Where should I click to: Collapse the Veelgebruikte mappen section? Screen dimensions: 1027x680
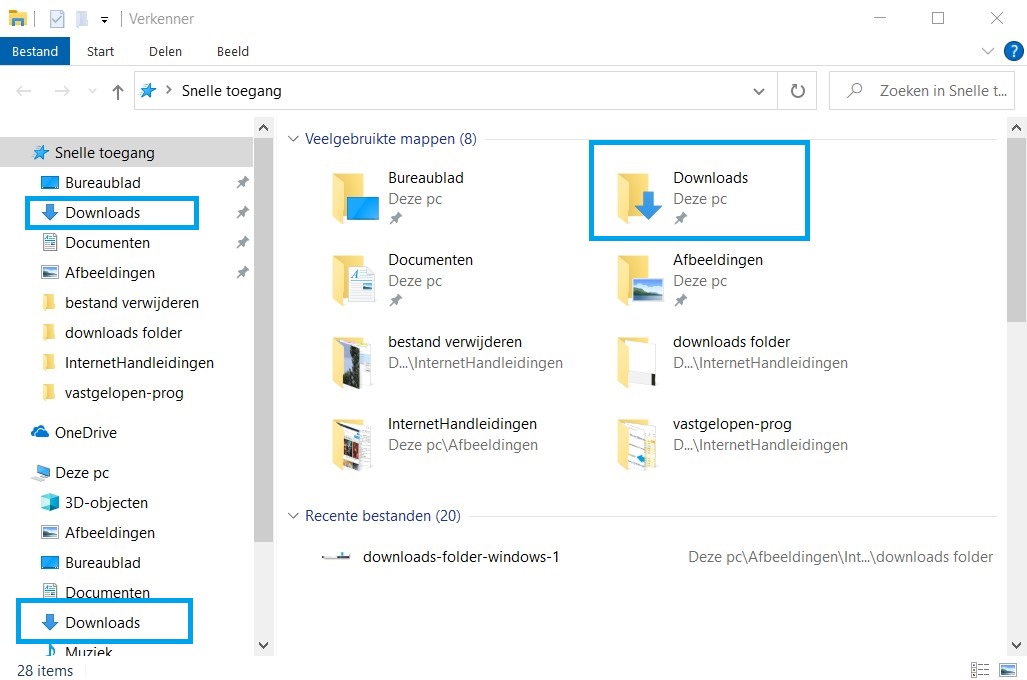click(x=291, y=139)
